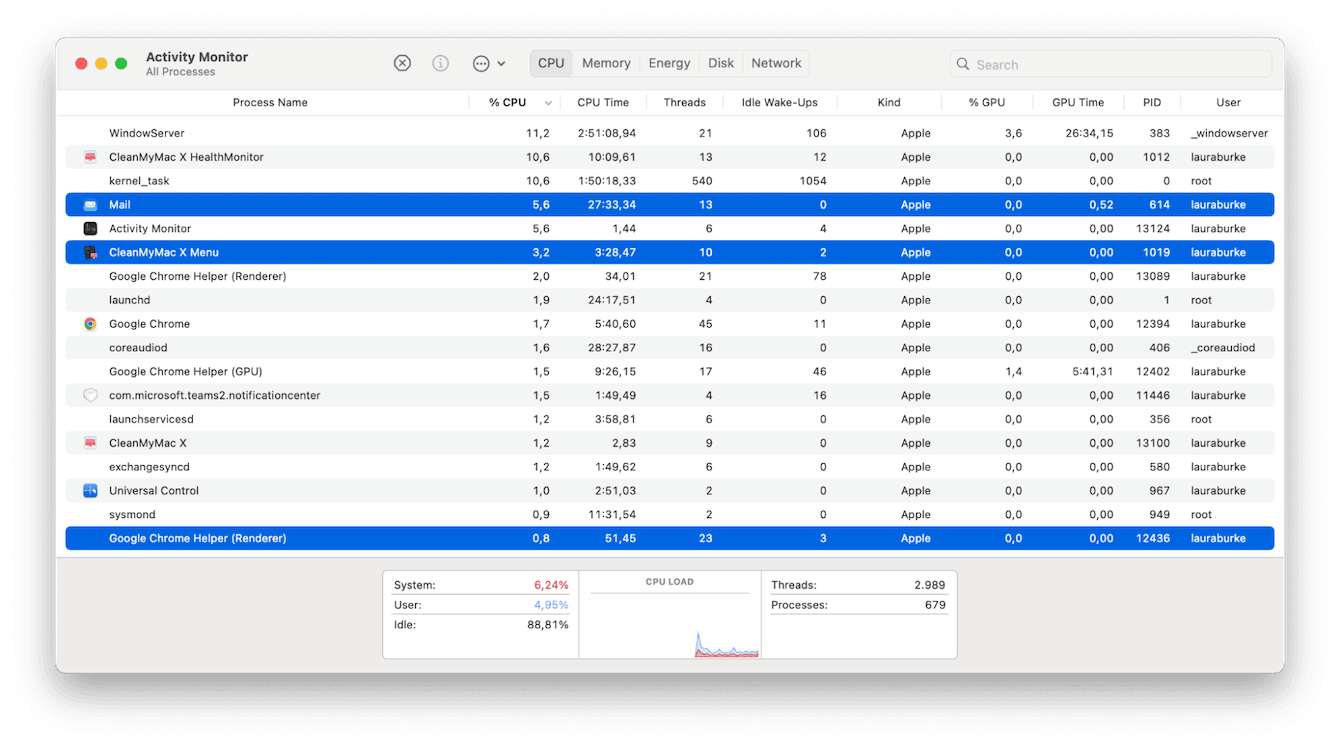Screen dimensions: 1340x747
Task: Sort processes by Threads column
Action: [x=685, y=102]
